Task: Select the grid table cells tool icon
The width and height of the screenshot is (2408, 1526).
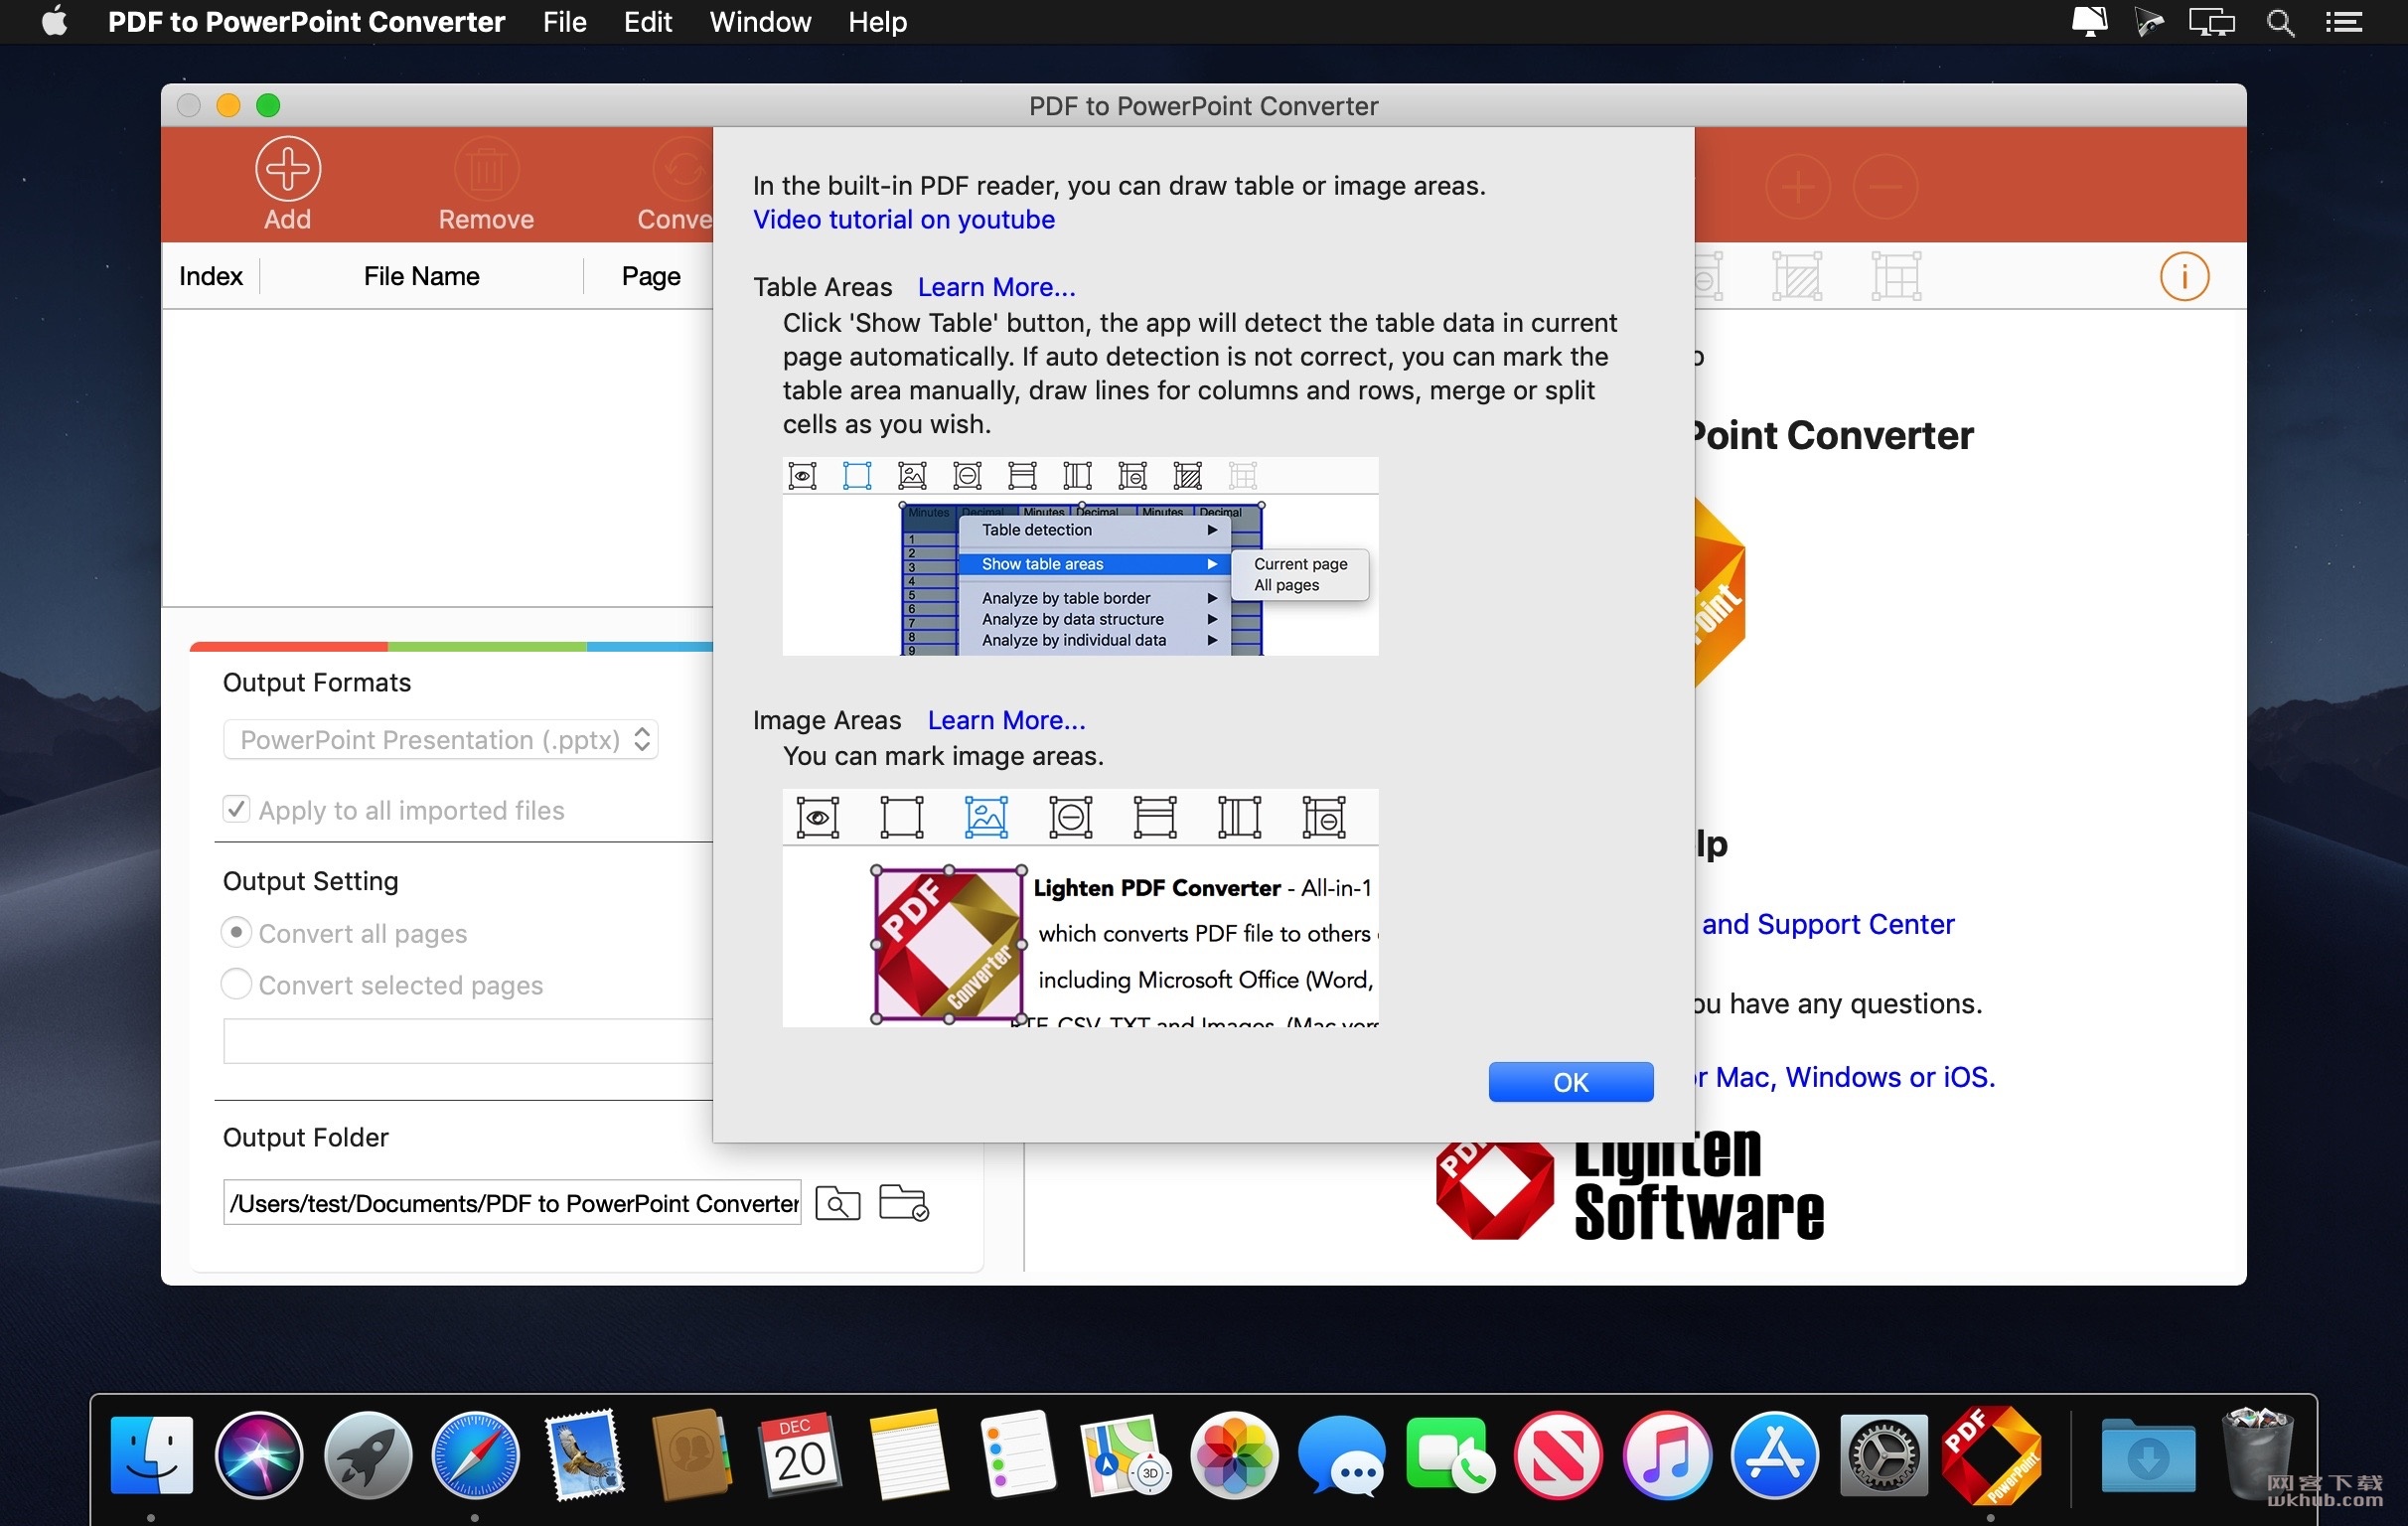Action: pos(1896,276)
